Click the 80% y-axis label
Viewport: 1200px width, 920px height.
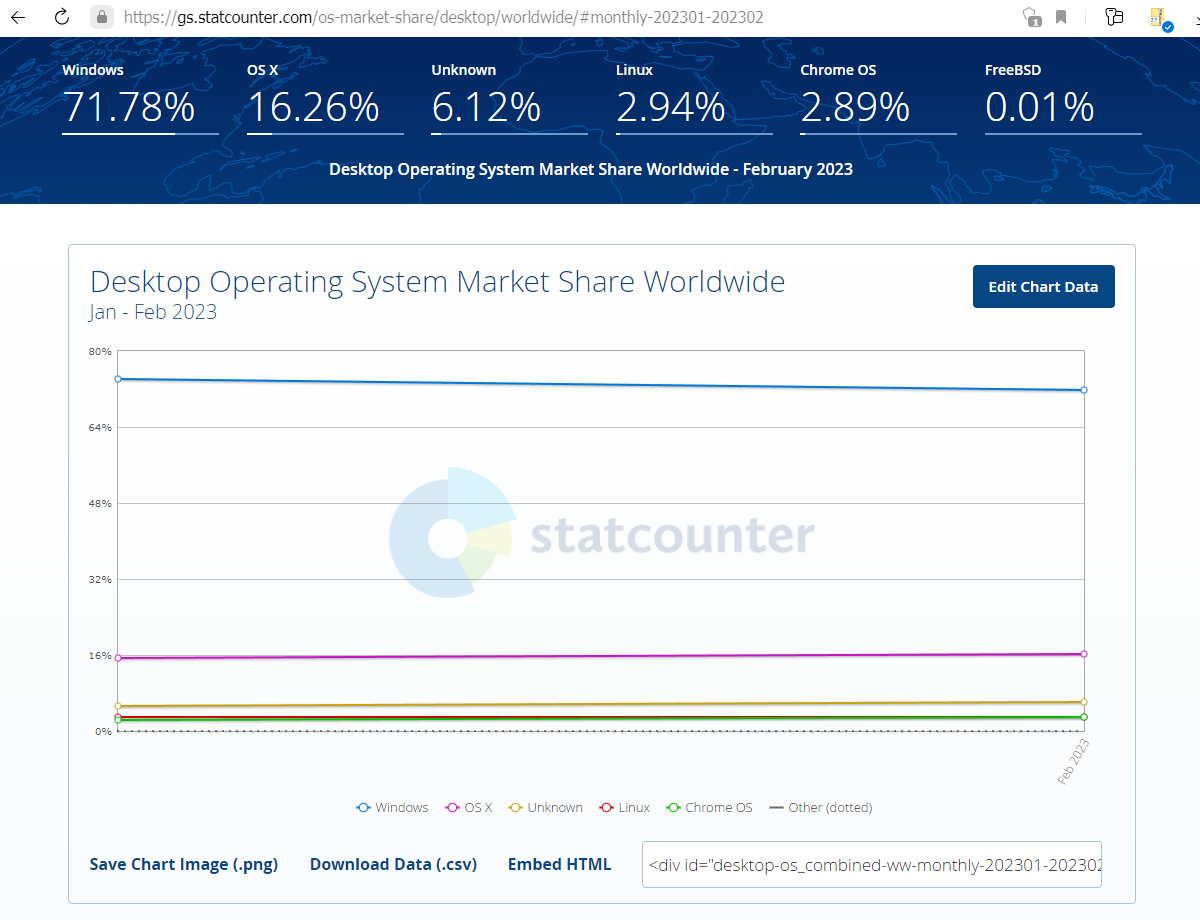click(100, 351)
